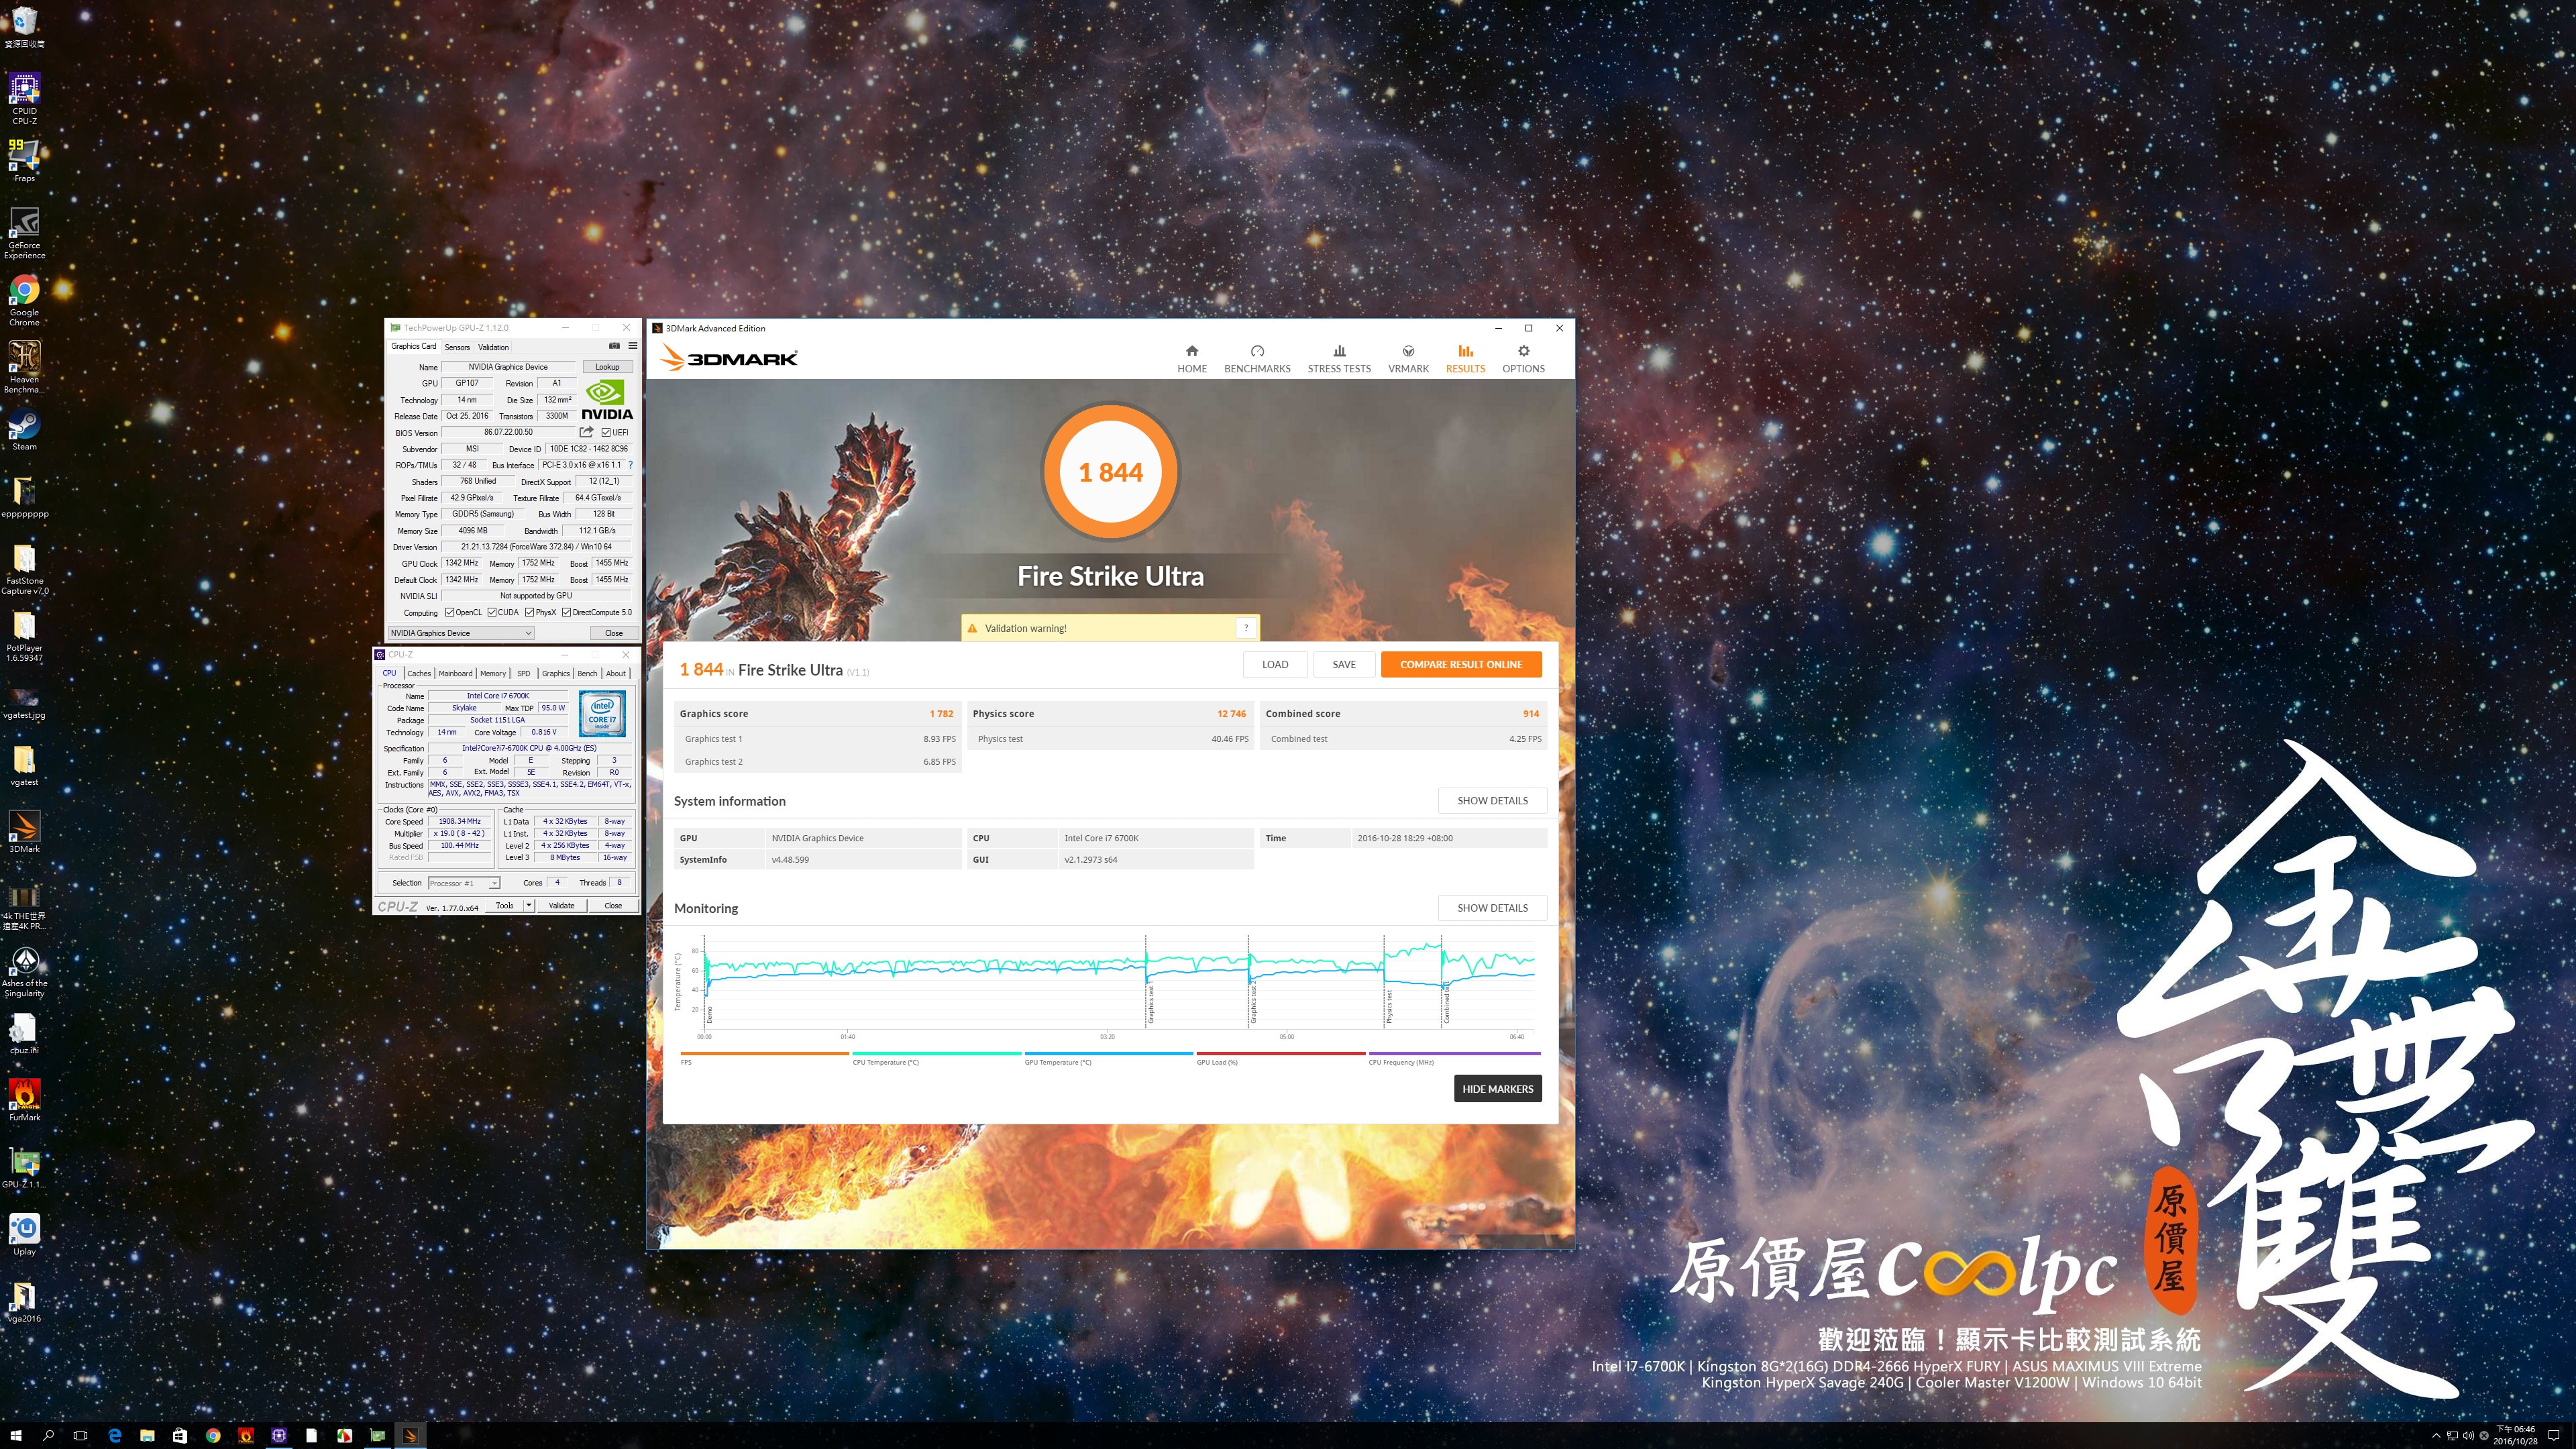Viewport: 2576px width, 1449px height.
Task: Click the Bus Interface question mark in GPU-Z
Action: [x=630, y=465]
